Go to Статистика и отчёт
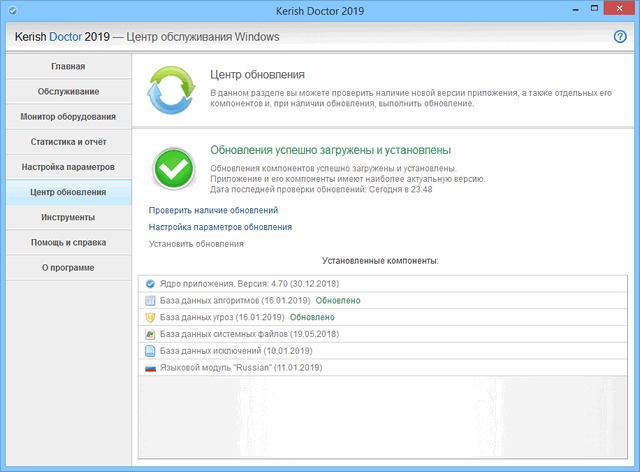Image resolution: width=640 pixels, height=472 pixels. [67, 142]
